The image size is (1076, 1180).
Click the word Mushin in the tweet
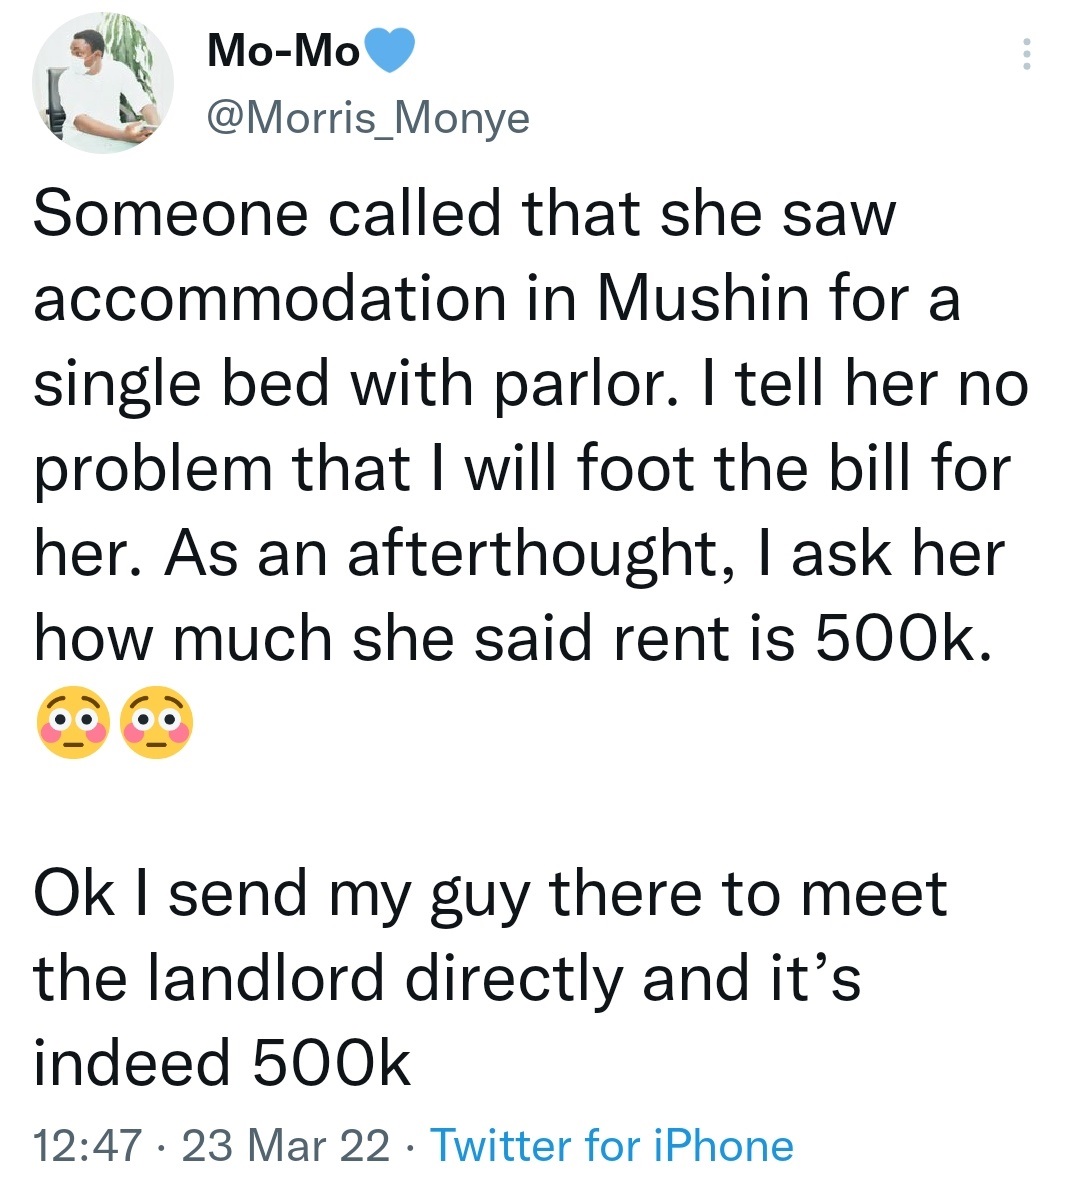tap(701, 299)
